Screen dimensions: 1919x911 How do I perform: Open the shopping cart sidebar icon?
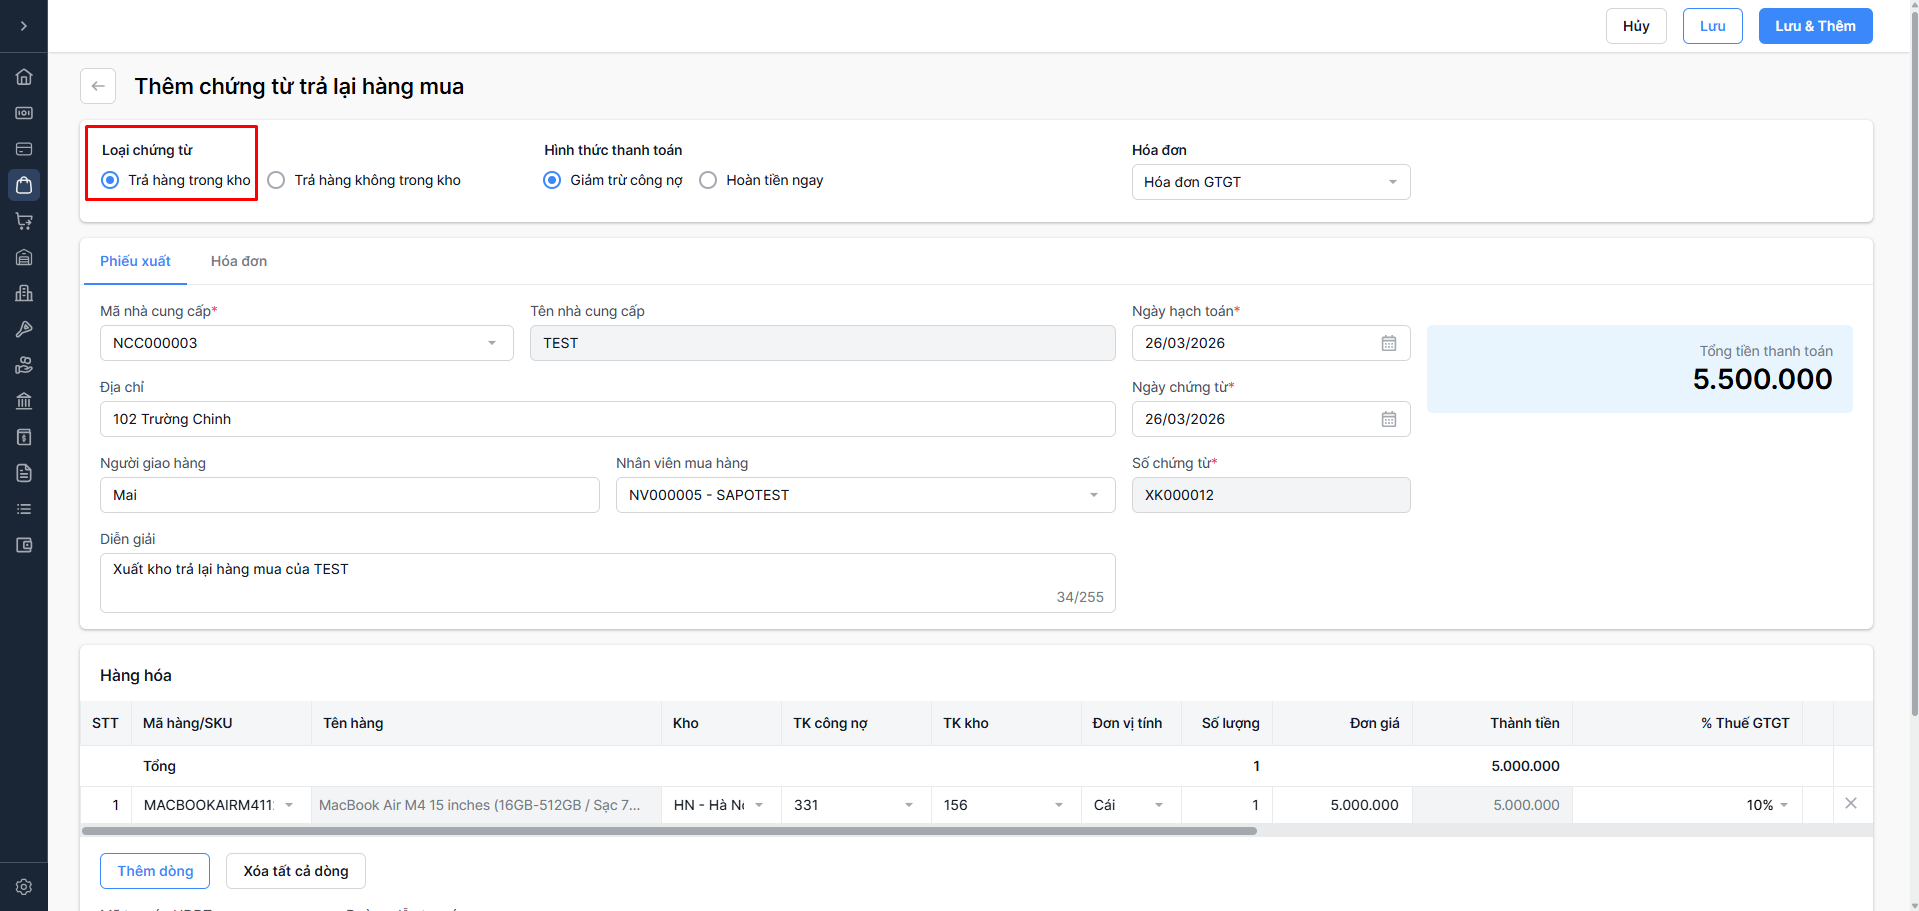(x=24, y=221)
